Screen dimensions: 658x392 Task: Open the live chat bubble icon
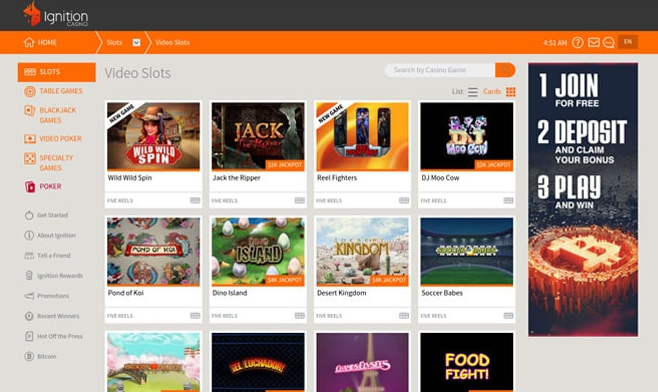click(x=608, y=42)
